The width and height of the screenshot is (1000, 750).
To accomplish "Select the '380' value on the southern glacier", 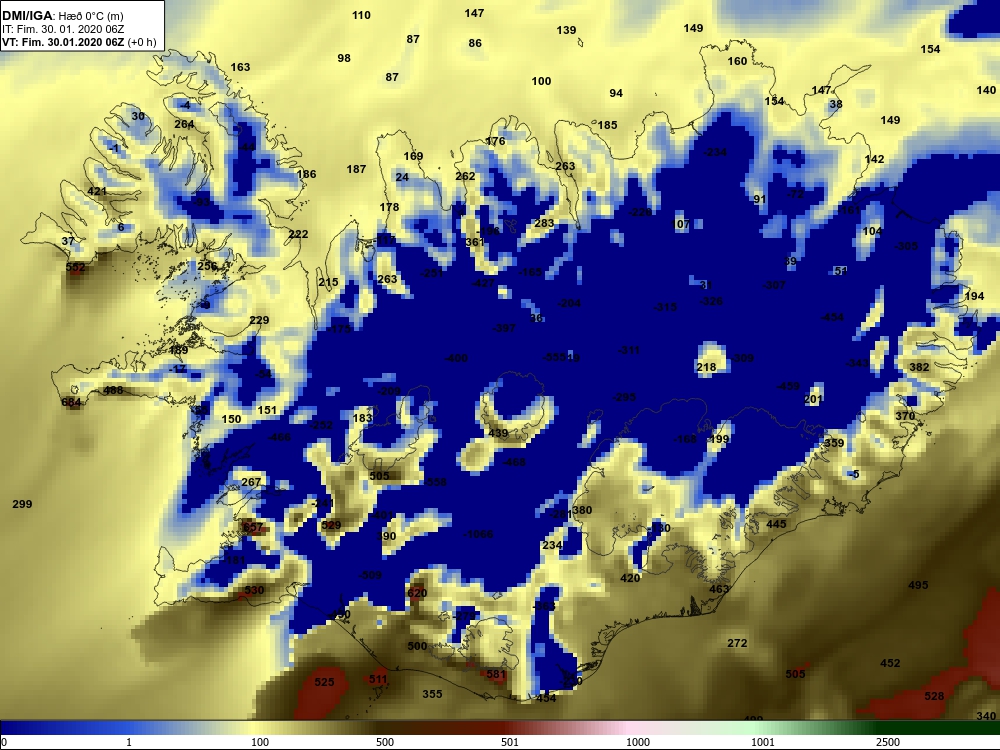I will (x=582, y=510).
